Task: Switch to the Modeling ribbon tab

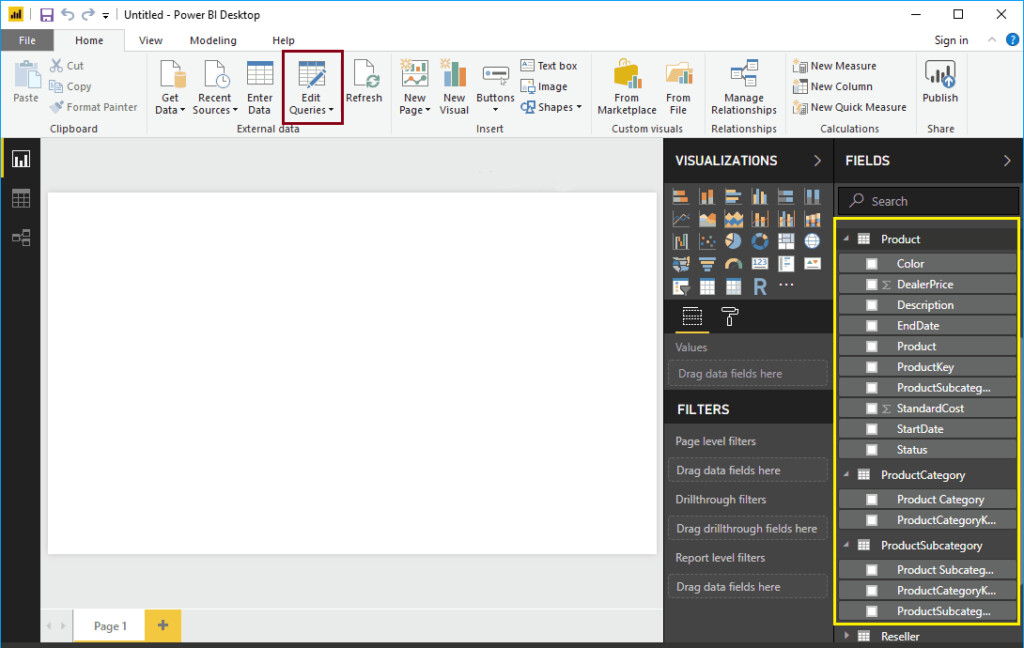Action: click(x=212, y=40)
